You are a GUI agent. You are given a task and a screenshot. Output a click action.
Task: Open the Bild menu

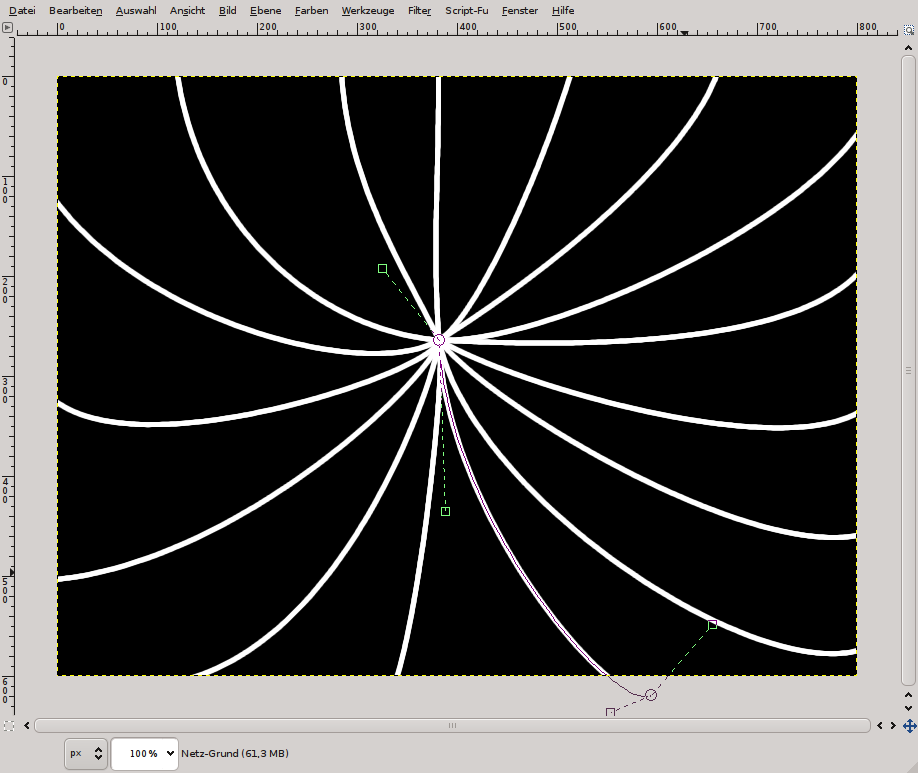pyautogui.click(x=227, y=11)
